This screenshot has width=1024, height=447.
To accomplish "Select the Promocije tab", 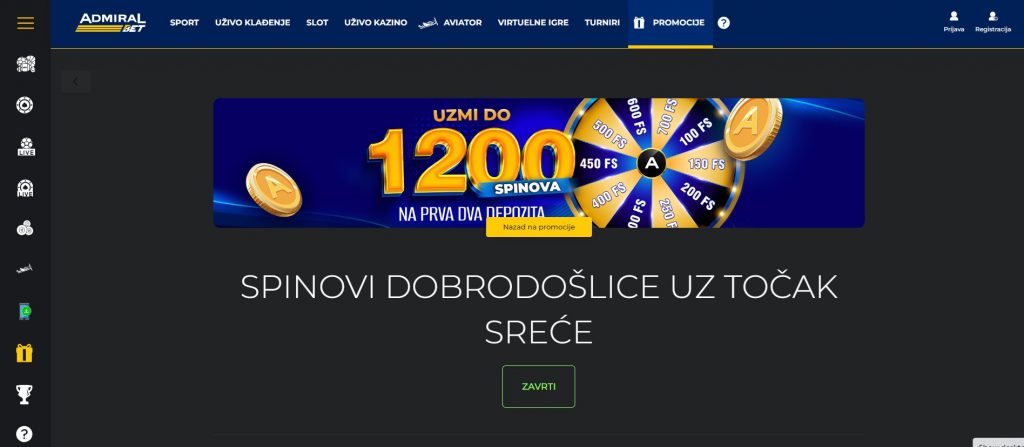I will 670,23.
